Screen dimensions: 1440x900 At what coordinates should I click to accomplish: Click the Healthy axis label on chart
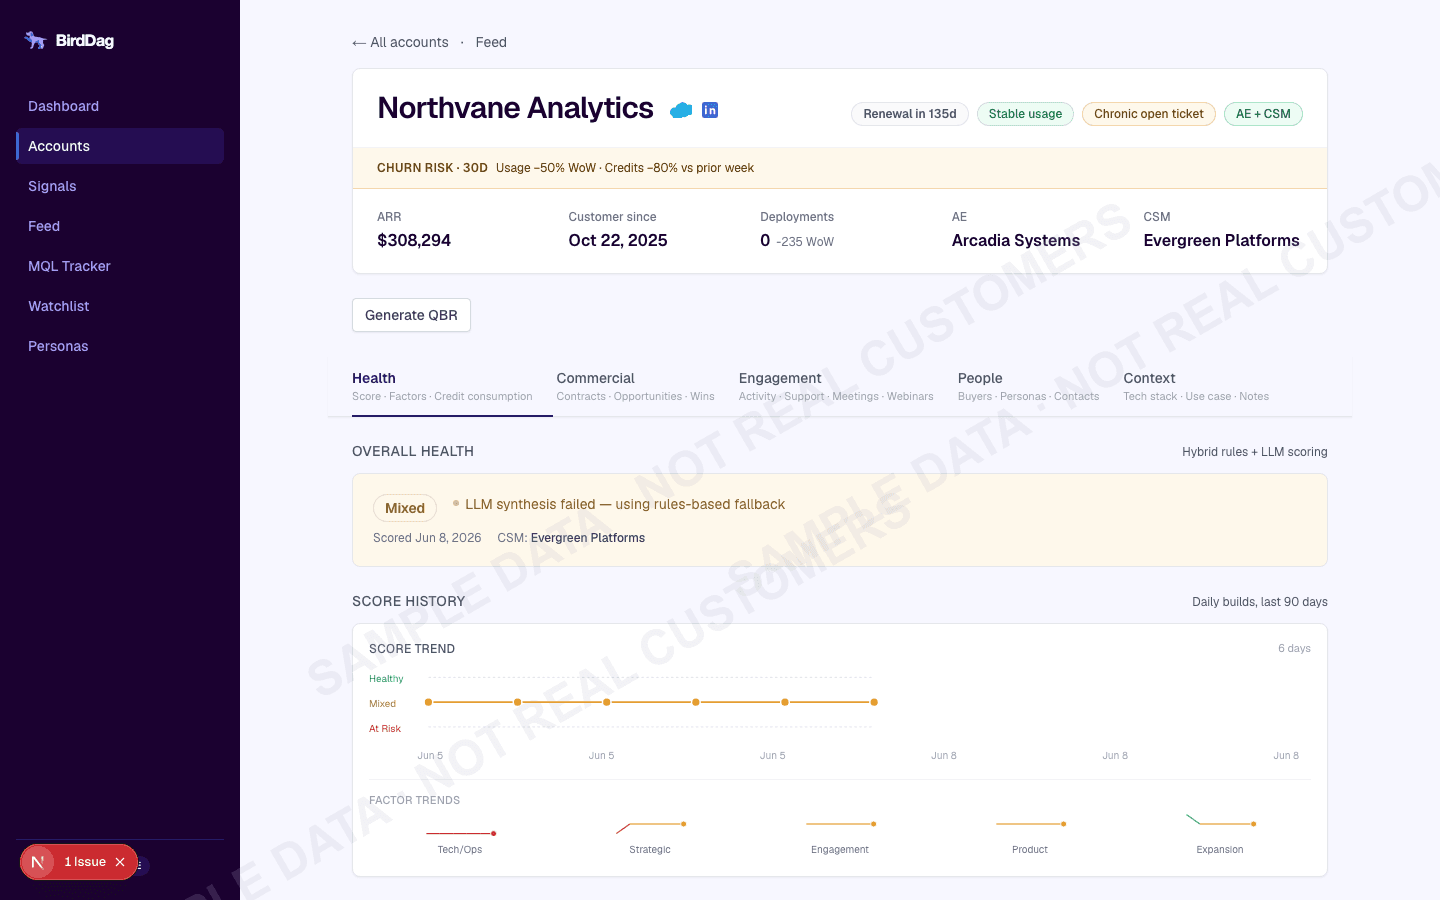(x=386, y=679)
